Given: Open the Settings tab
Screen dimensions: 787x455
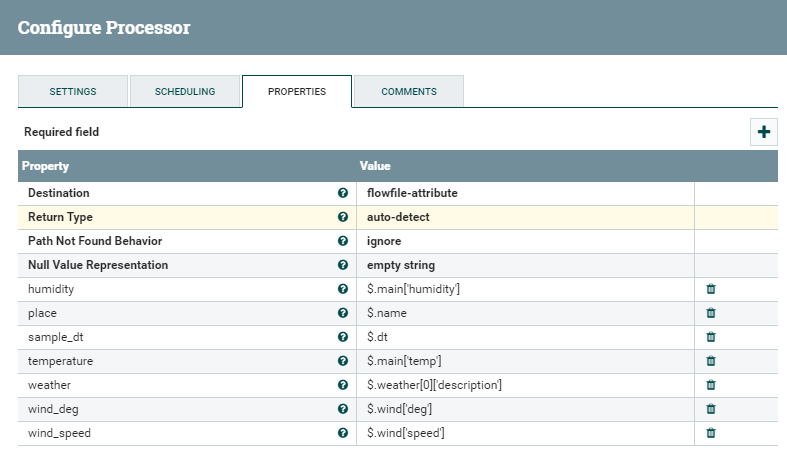Looking at the screenshot, I should coord(73,91).
